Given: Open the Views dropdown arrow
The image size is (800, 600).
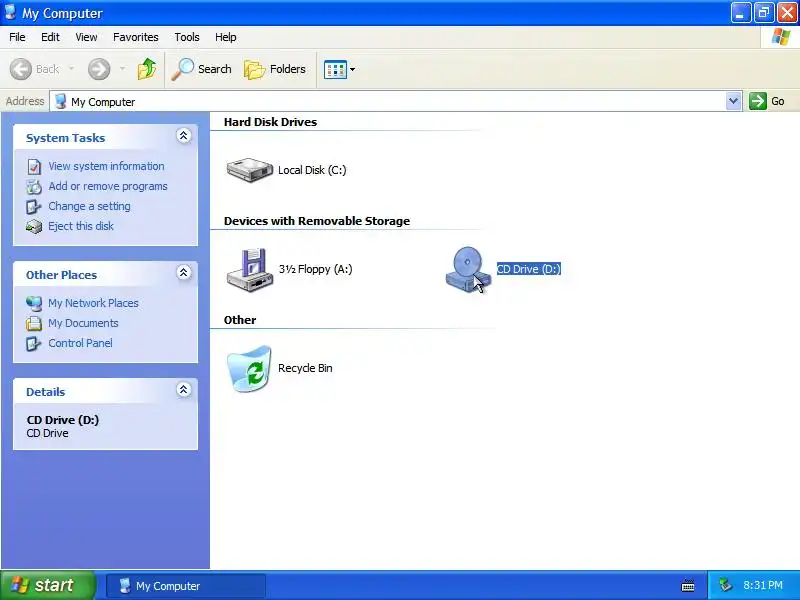Looking at the screenshot, I should 352,69.
